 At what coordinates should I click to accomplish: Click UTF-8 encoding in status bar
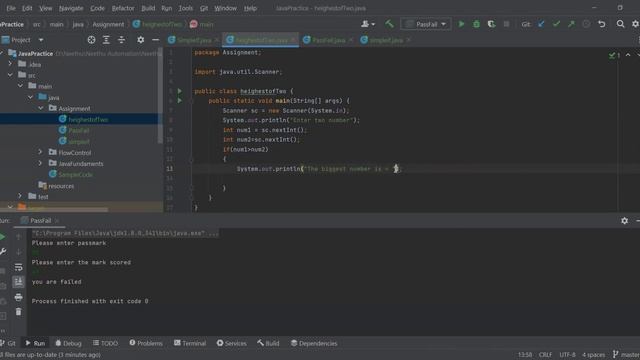click(x=567, y=355)
